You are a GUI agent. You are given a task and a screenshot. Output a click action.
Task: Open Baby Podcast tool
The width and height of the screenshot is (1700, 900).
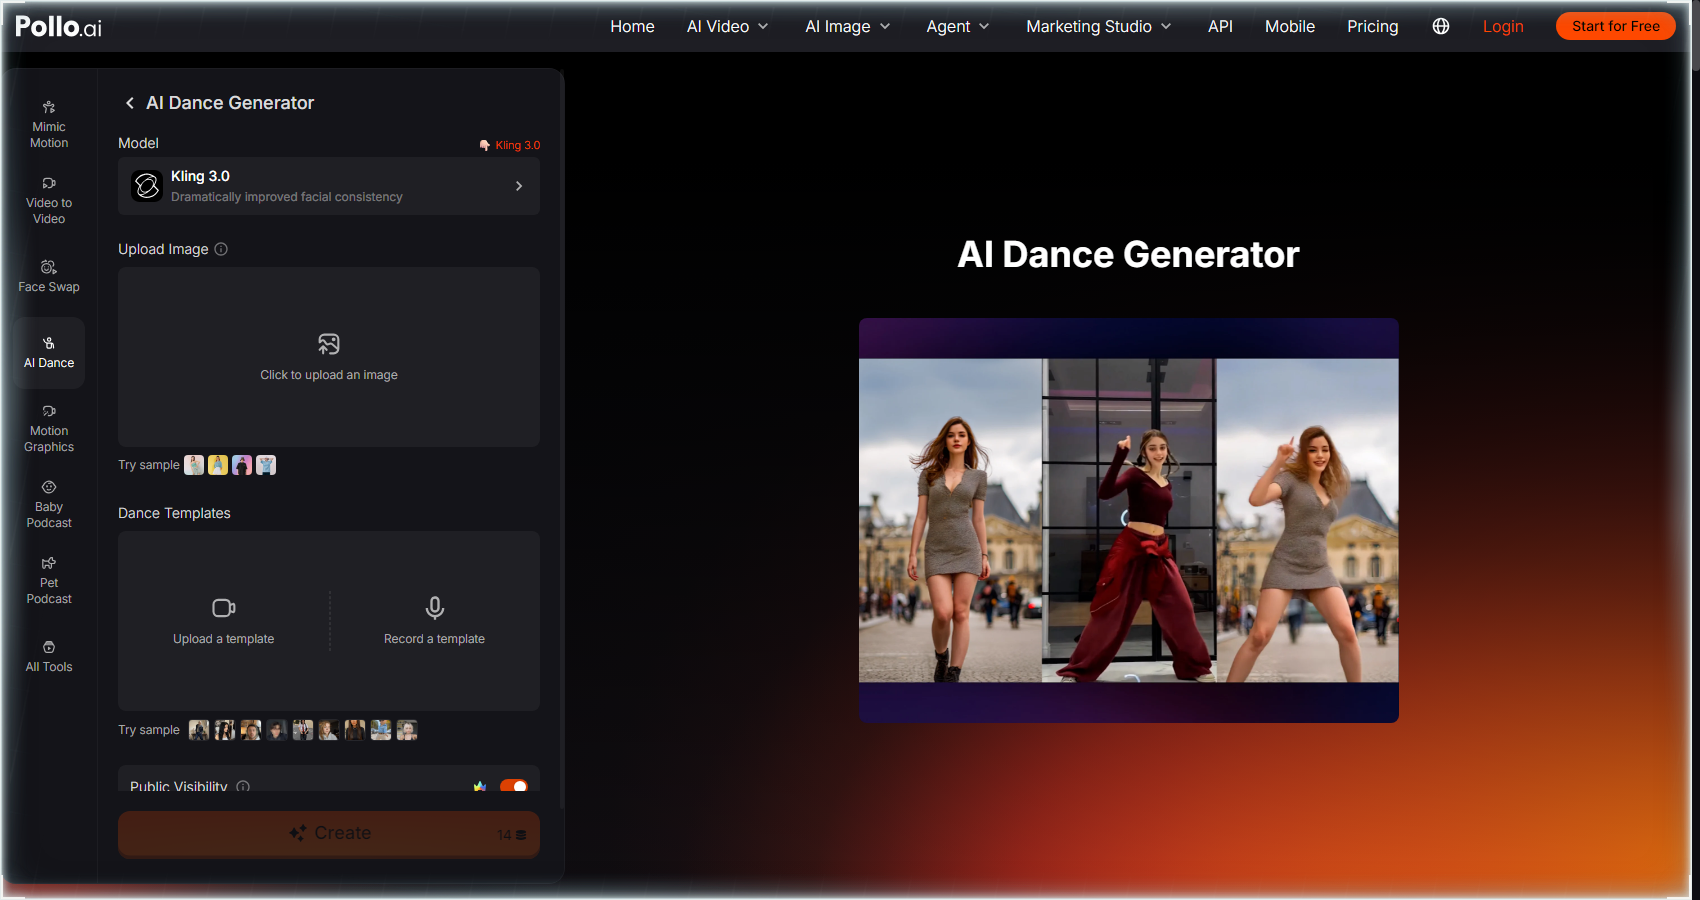(x=49, y=505)
